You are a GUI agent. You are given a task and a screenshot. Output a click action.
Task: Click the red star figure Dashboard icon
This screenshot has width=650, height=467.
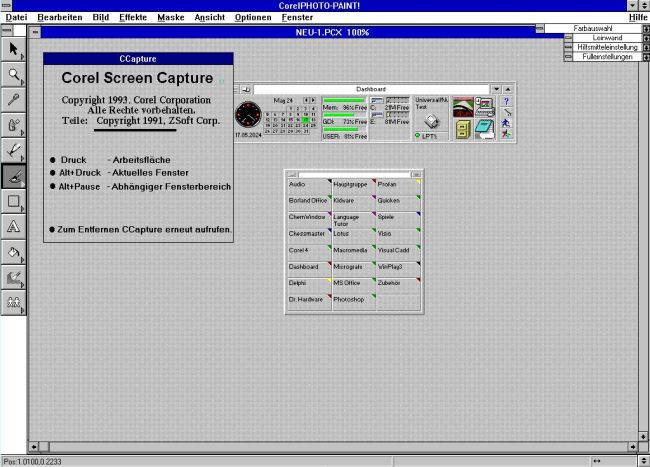506,134
